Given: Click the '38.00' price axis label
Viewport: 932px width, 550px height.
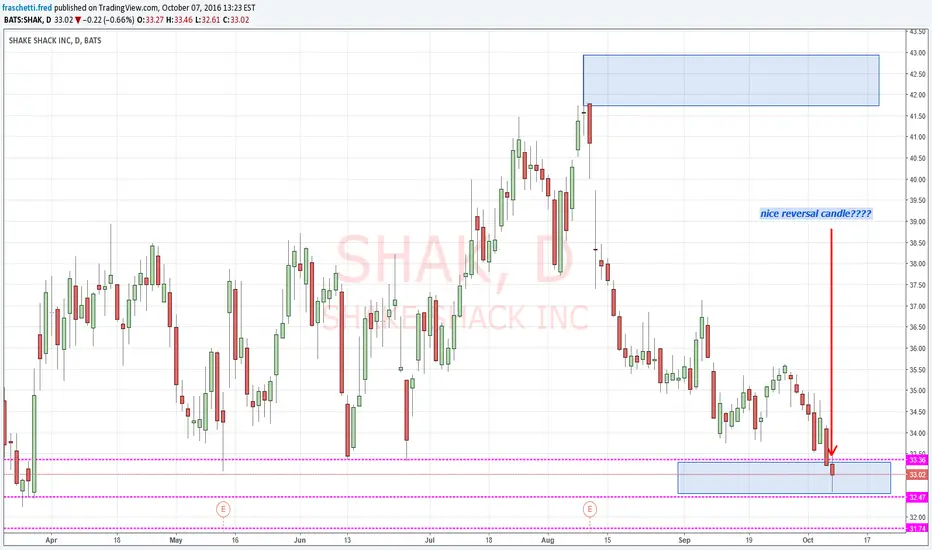Looking at the screenshot, I should click(x=917, y=264).
